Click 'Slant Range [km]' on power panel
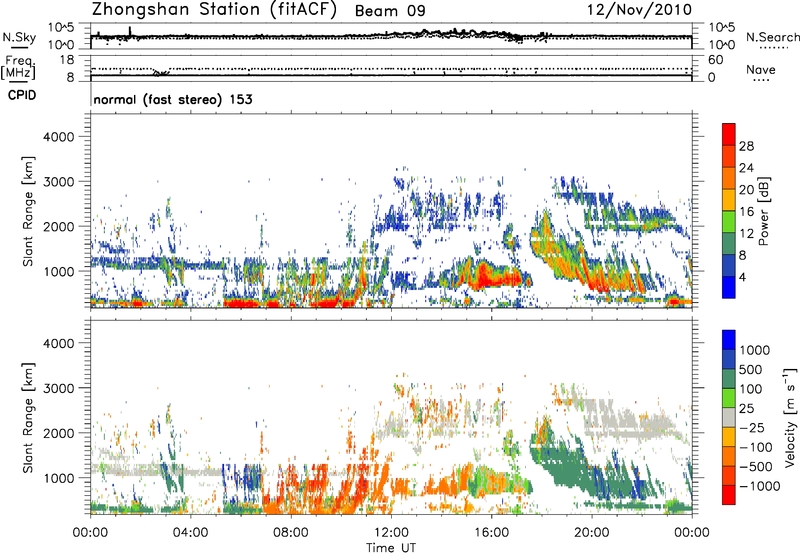Screen dimensions: 800x554 [28, 211]
